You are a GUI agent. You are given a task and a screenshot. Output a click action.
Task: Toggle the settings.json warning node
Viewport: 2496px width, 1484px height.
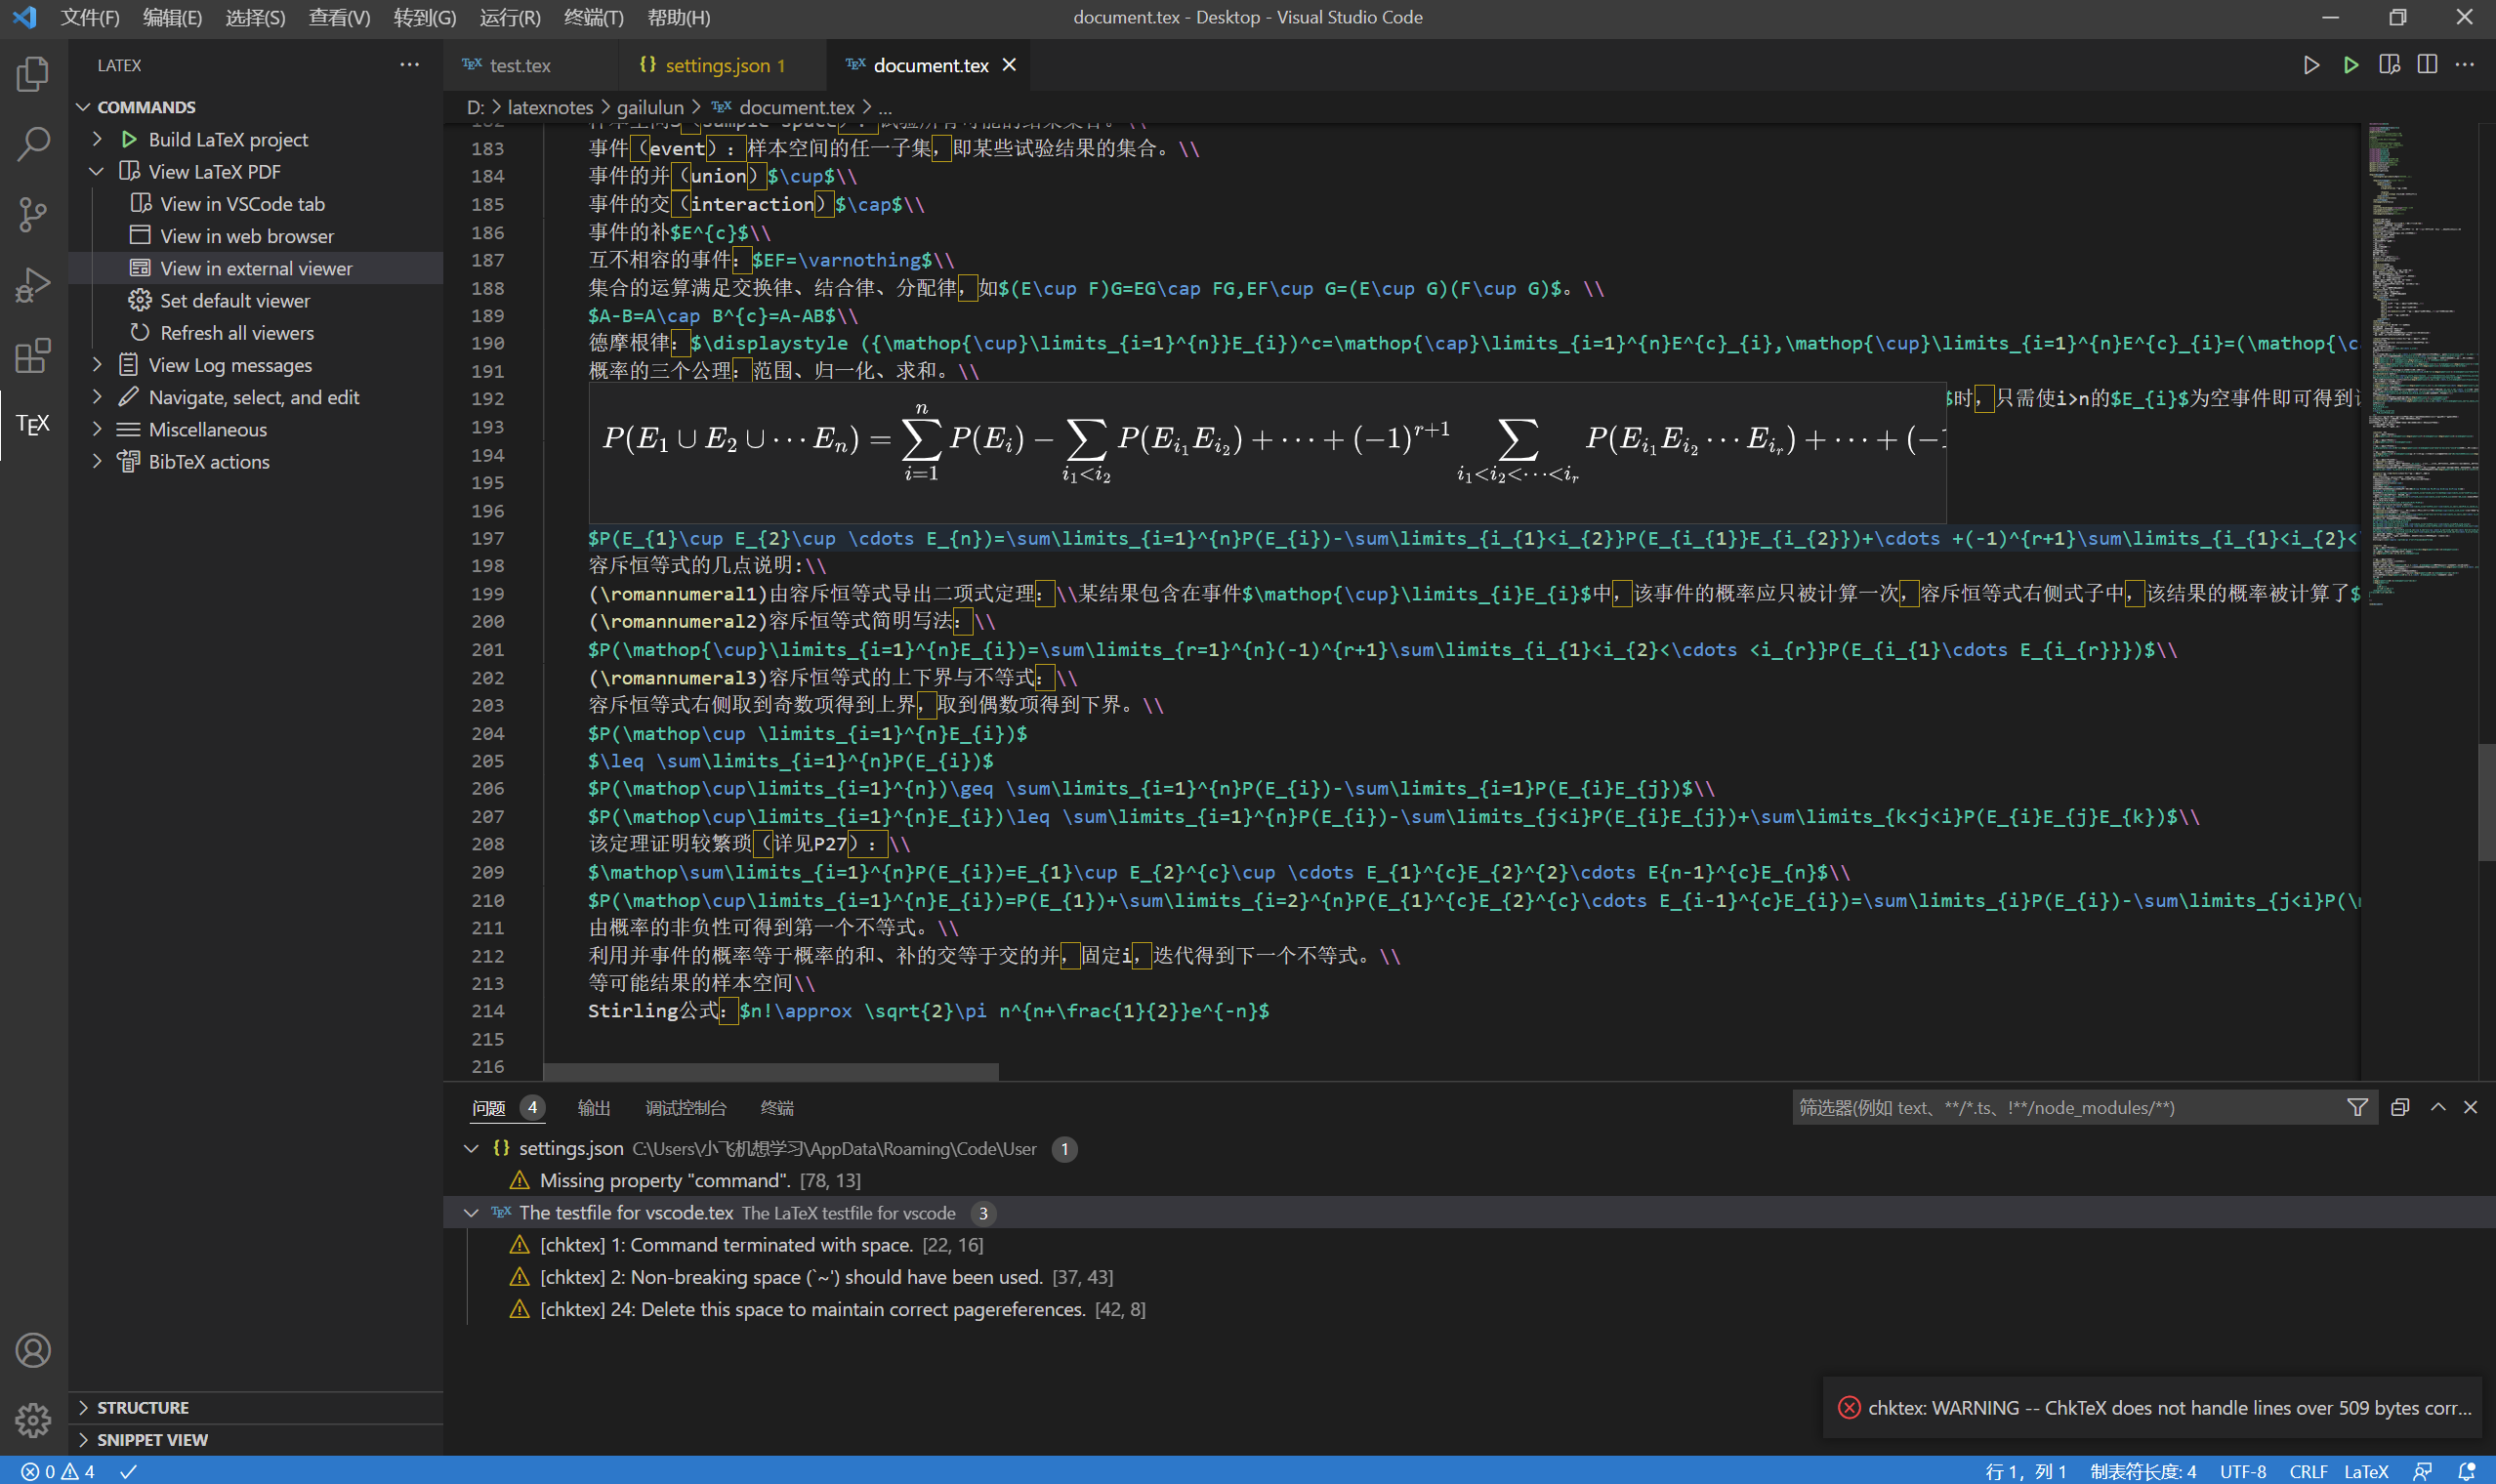pyautogui.click(x=470, y=1148)
